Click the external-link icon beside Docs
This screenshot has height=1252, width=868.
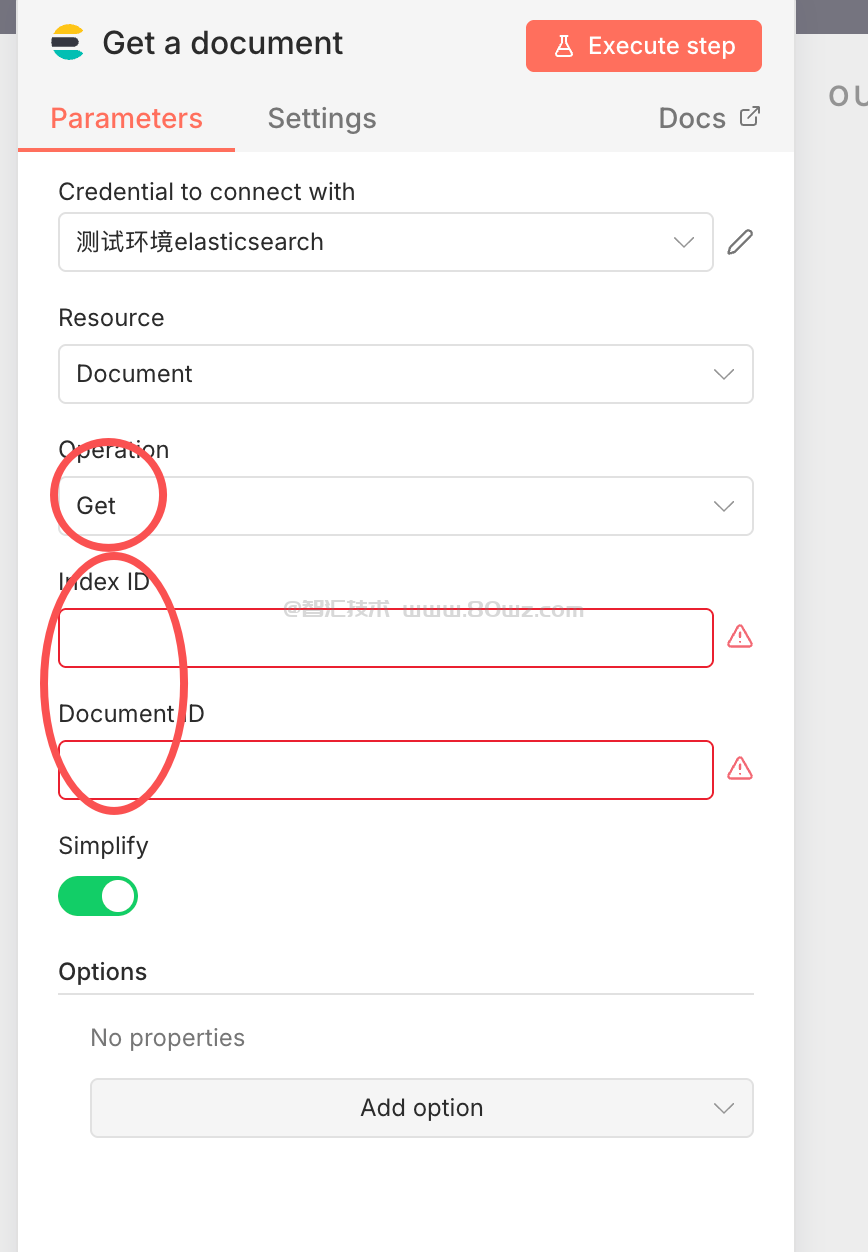tap(749, 117)
